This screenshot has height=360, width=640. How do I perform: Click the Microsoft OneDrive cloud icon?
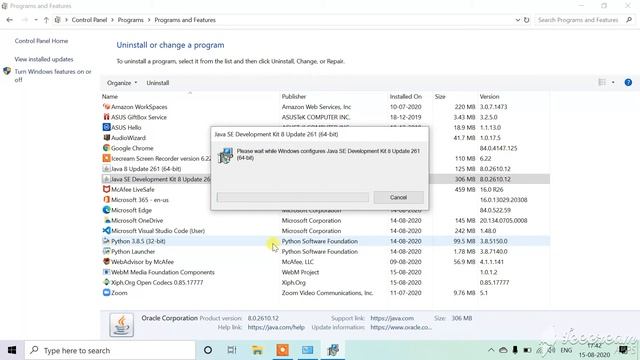click(x=107, y=220)
